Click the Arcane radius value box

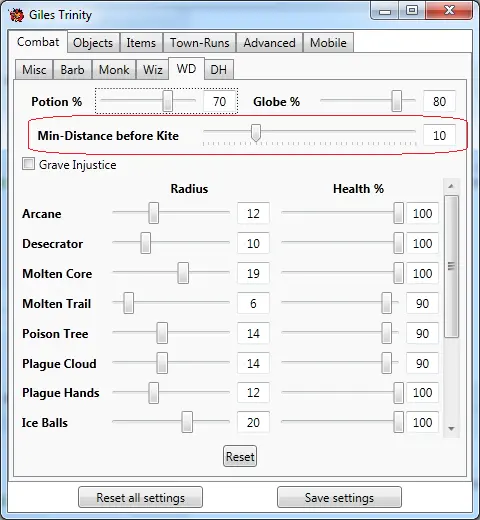pyautogui.click(x=253, y=213)
